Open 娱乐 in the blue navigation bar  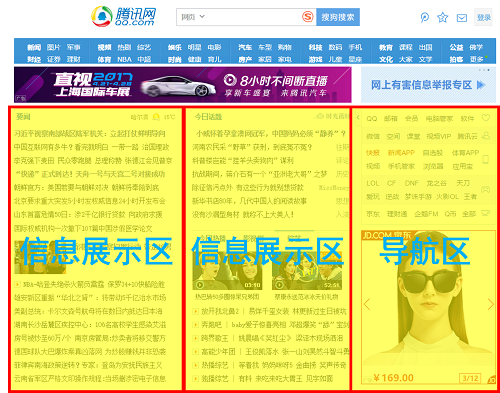tap(175, 47)
